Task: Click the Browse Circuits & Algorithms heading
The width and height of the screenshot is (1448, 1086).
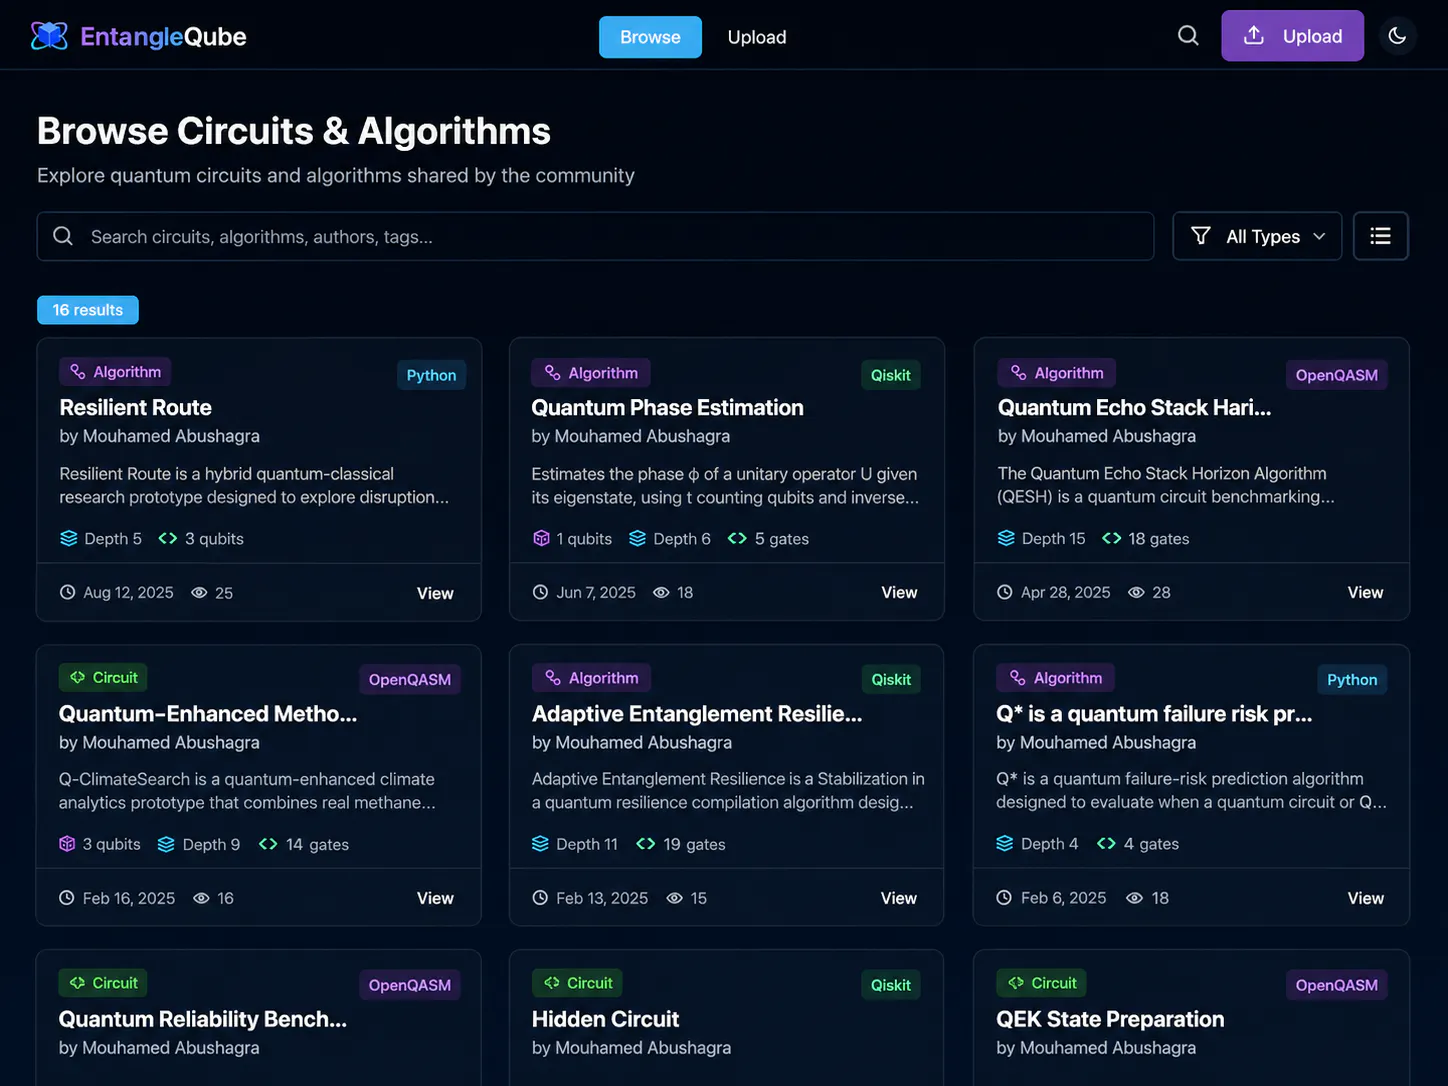Action: click(x=294, y=131)
